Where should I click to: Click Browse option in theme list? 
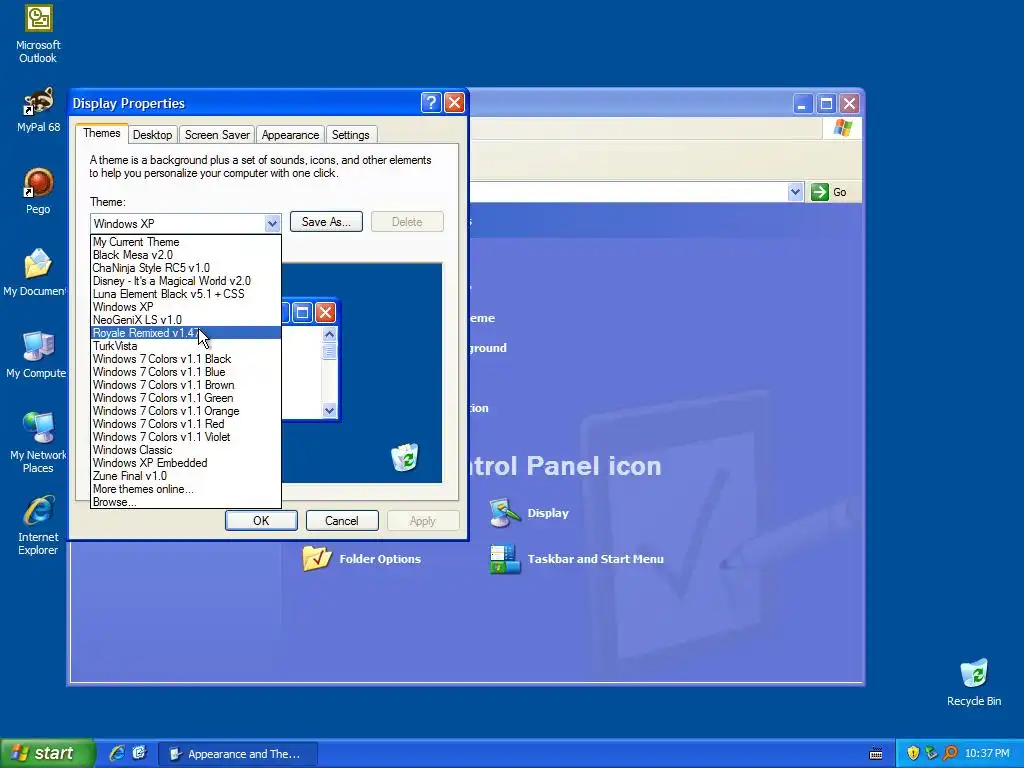186,502
